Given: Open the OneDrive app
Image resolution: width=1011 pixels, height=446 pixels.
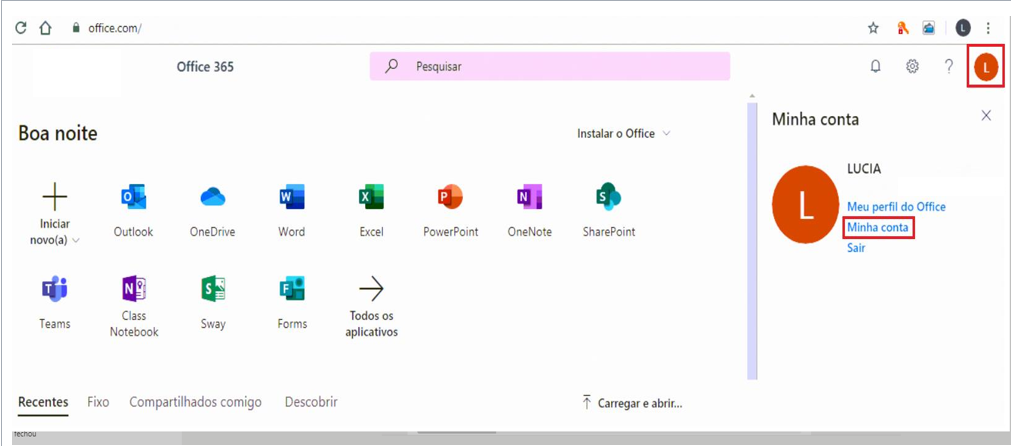Looking at the screenshot, I should 213,211.
